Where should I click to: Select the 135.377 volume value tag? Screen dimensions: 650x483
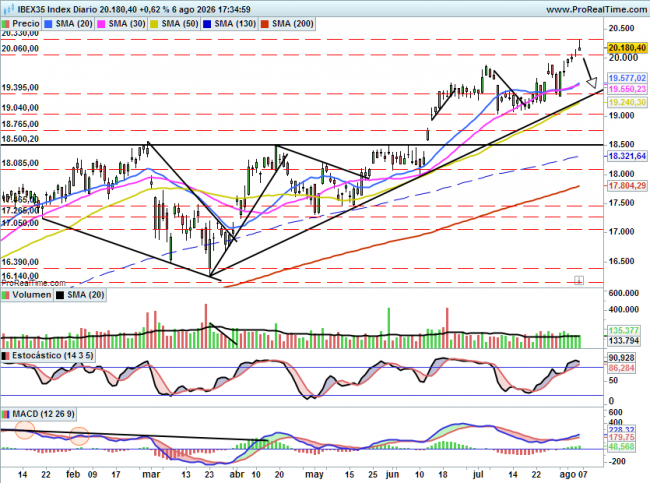[624, 330]
